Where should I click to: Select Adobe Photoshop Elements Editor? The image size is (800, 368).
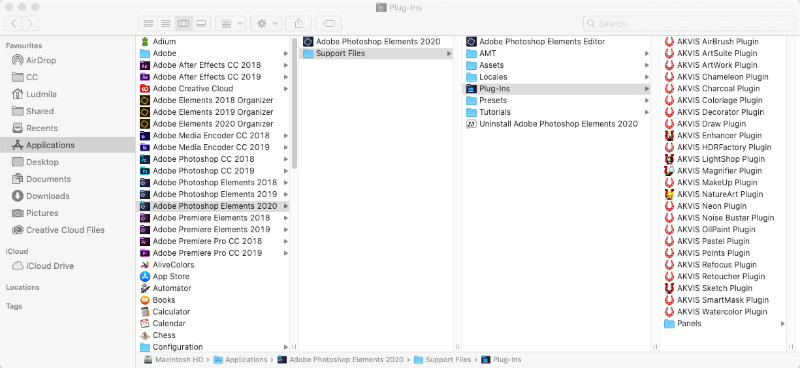[536, 41]
